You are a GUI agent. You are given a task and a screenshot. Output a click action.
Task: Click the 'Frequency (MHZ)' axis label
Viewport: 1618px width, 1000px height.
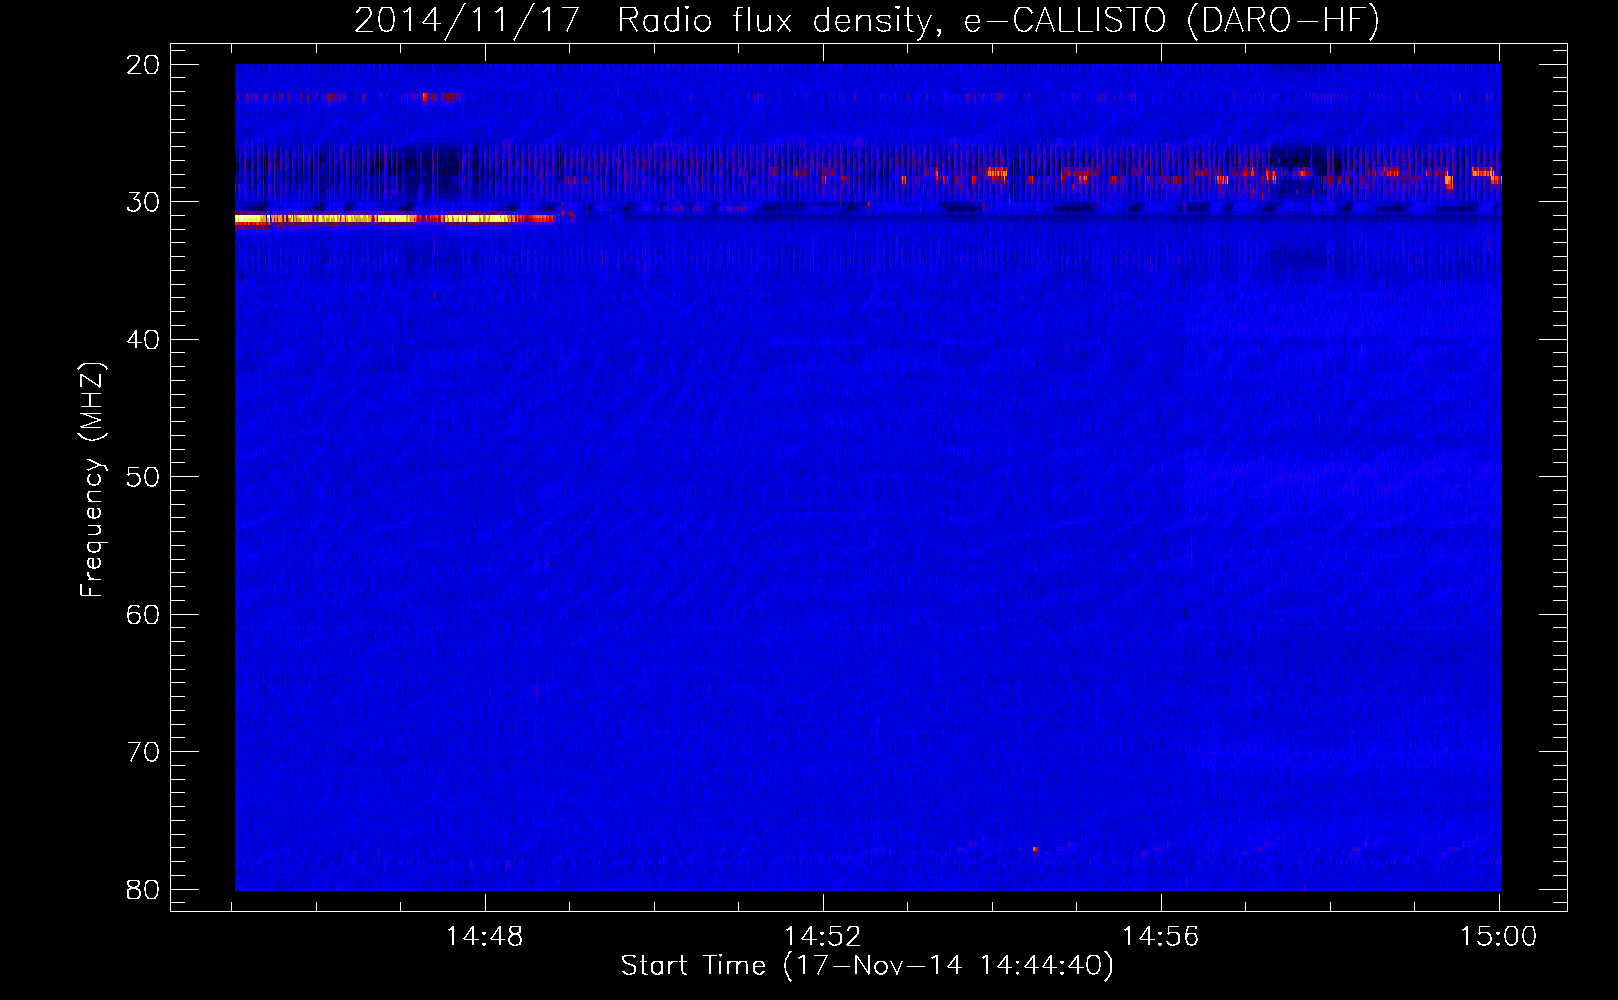(x=92, y=480)
